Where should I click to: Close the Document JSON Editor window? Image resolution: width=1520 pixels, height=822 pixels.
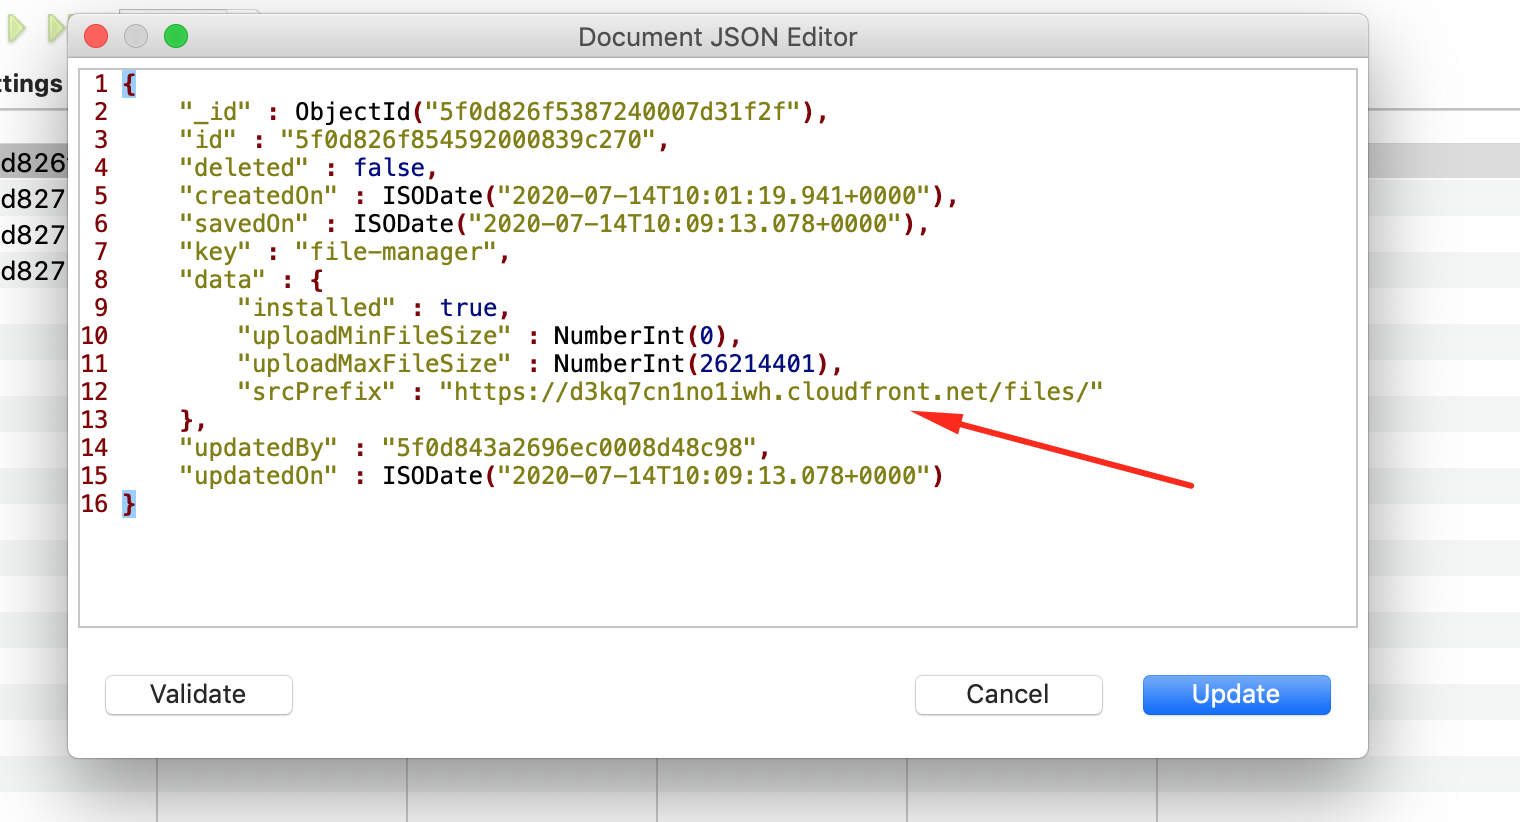96,37
